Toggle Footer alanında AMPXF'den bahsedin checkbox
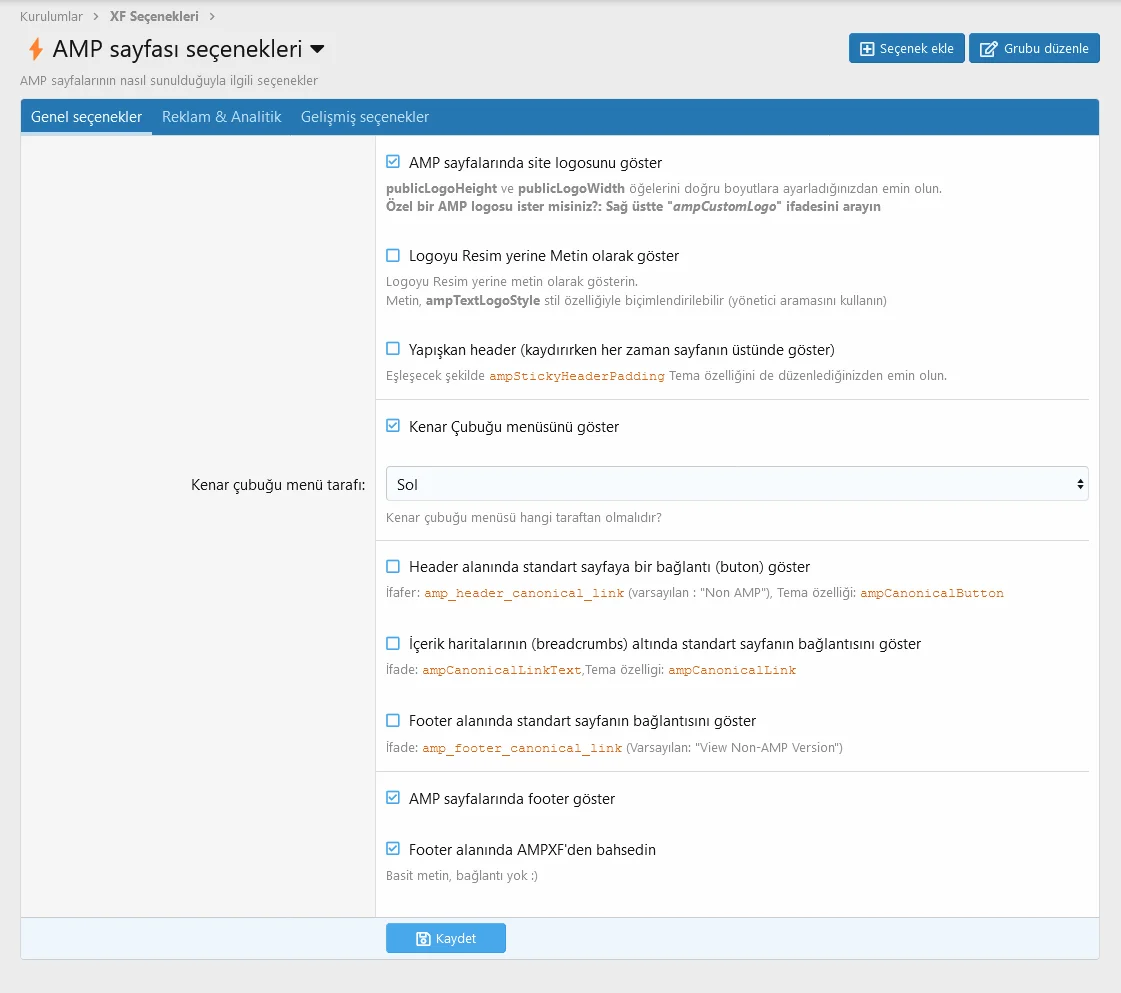 pos(393,849)
